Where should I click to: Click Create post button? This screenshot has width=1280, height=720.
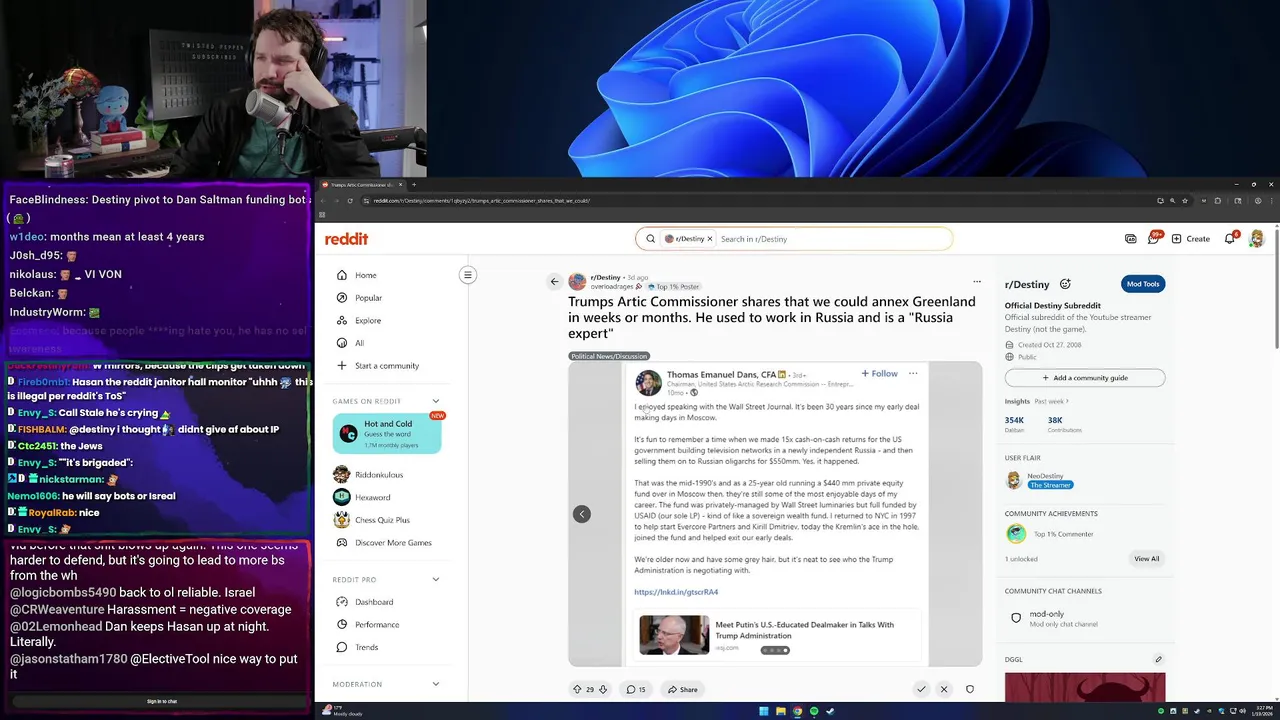[1191, 239]
